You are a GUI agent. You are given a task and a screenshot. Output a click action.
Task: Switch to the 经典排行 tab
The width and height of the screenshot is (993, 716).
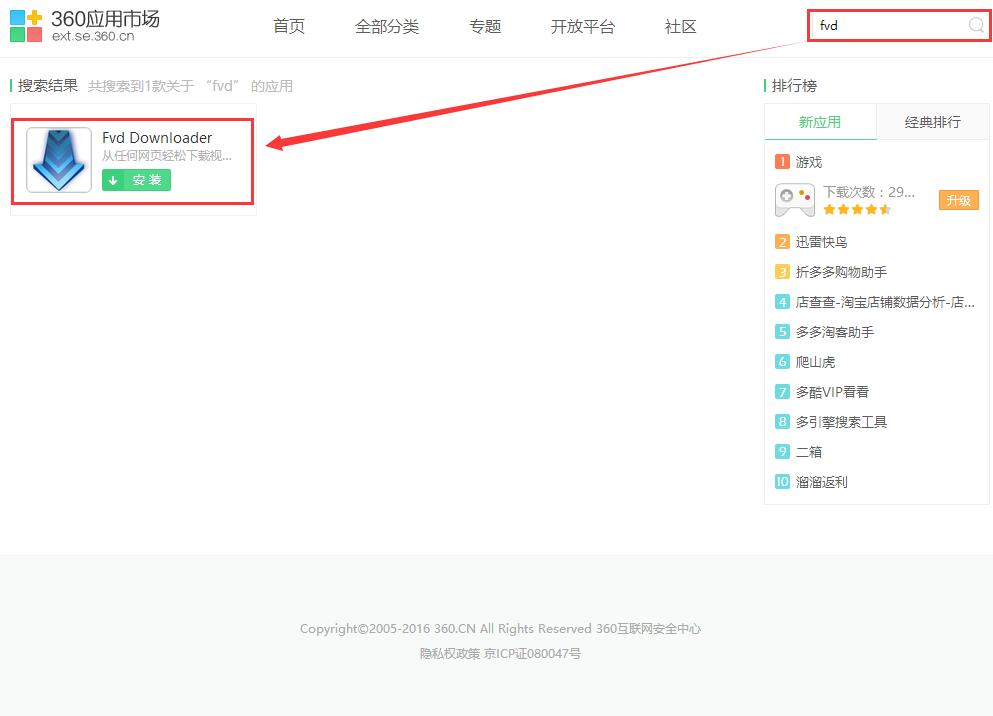point(930,122)
